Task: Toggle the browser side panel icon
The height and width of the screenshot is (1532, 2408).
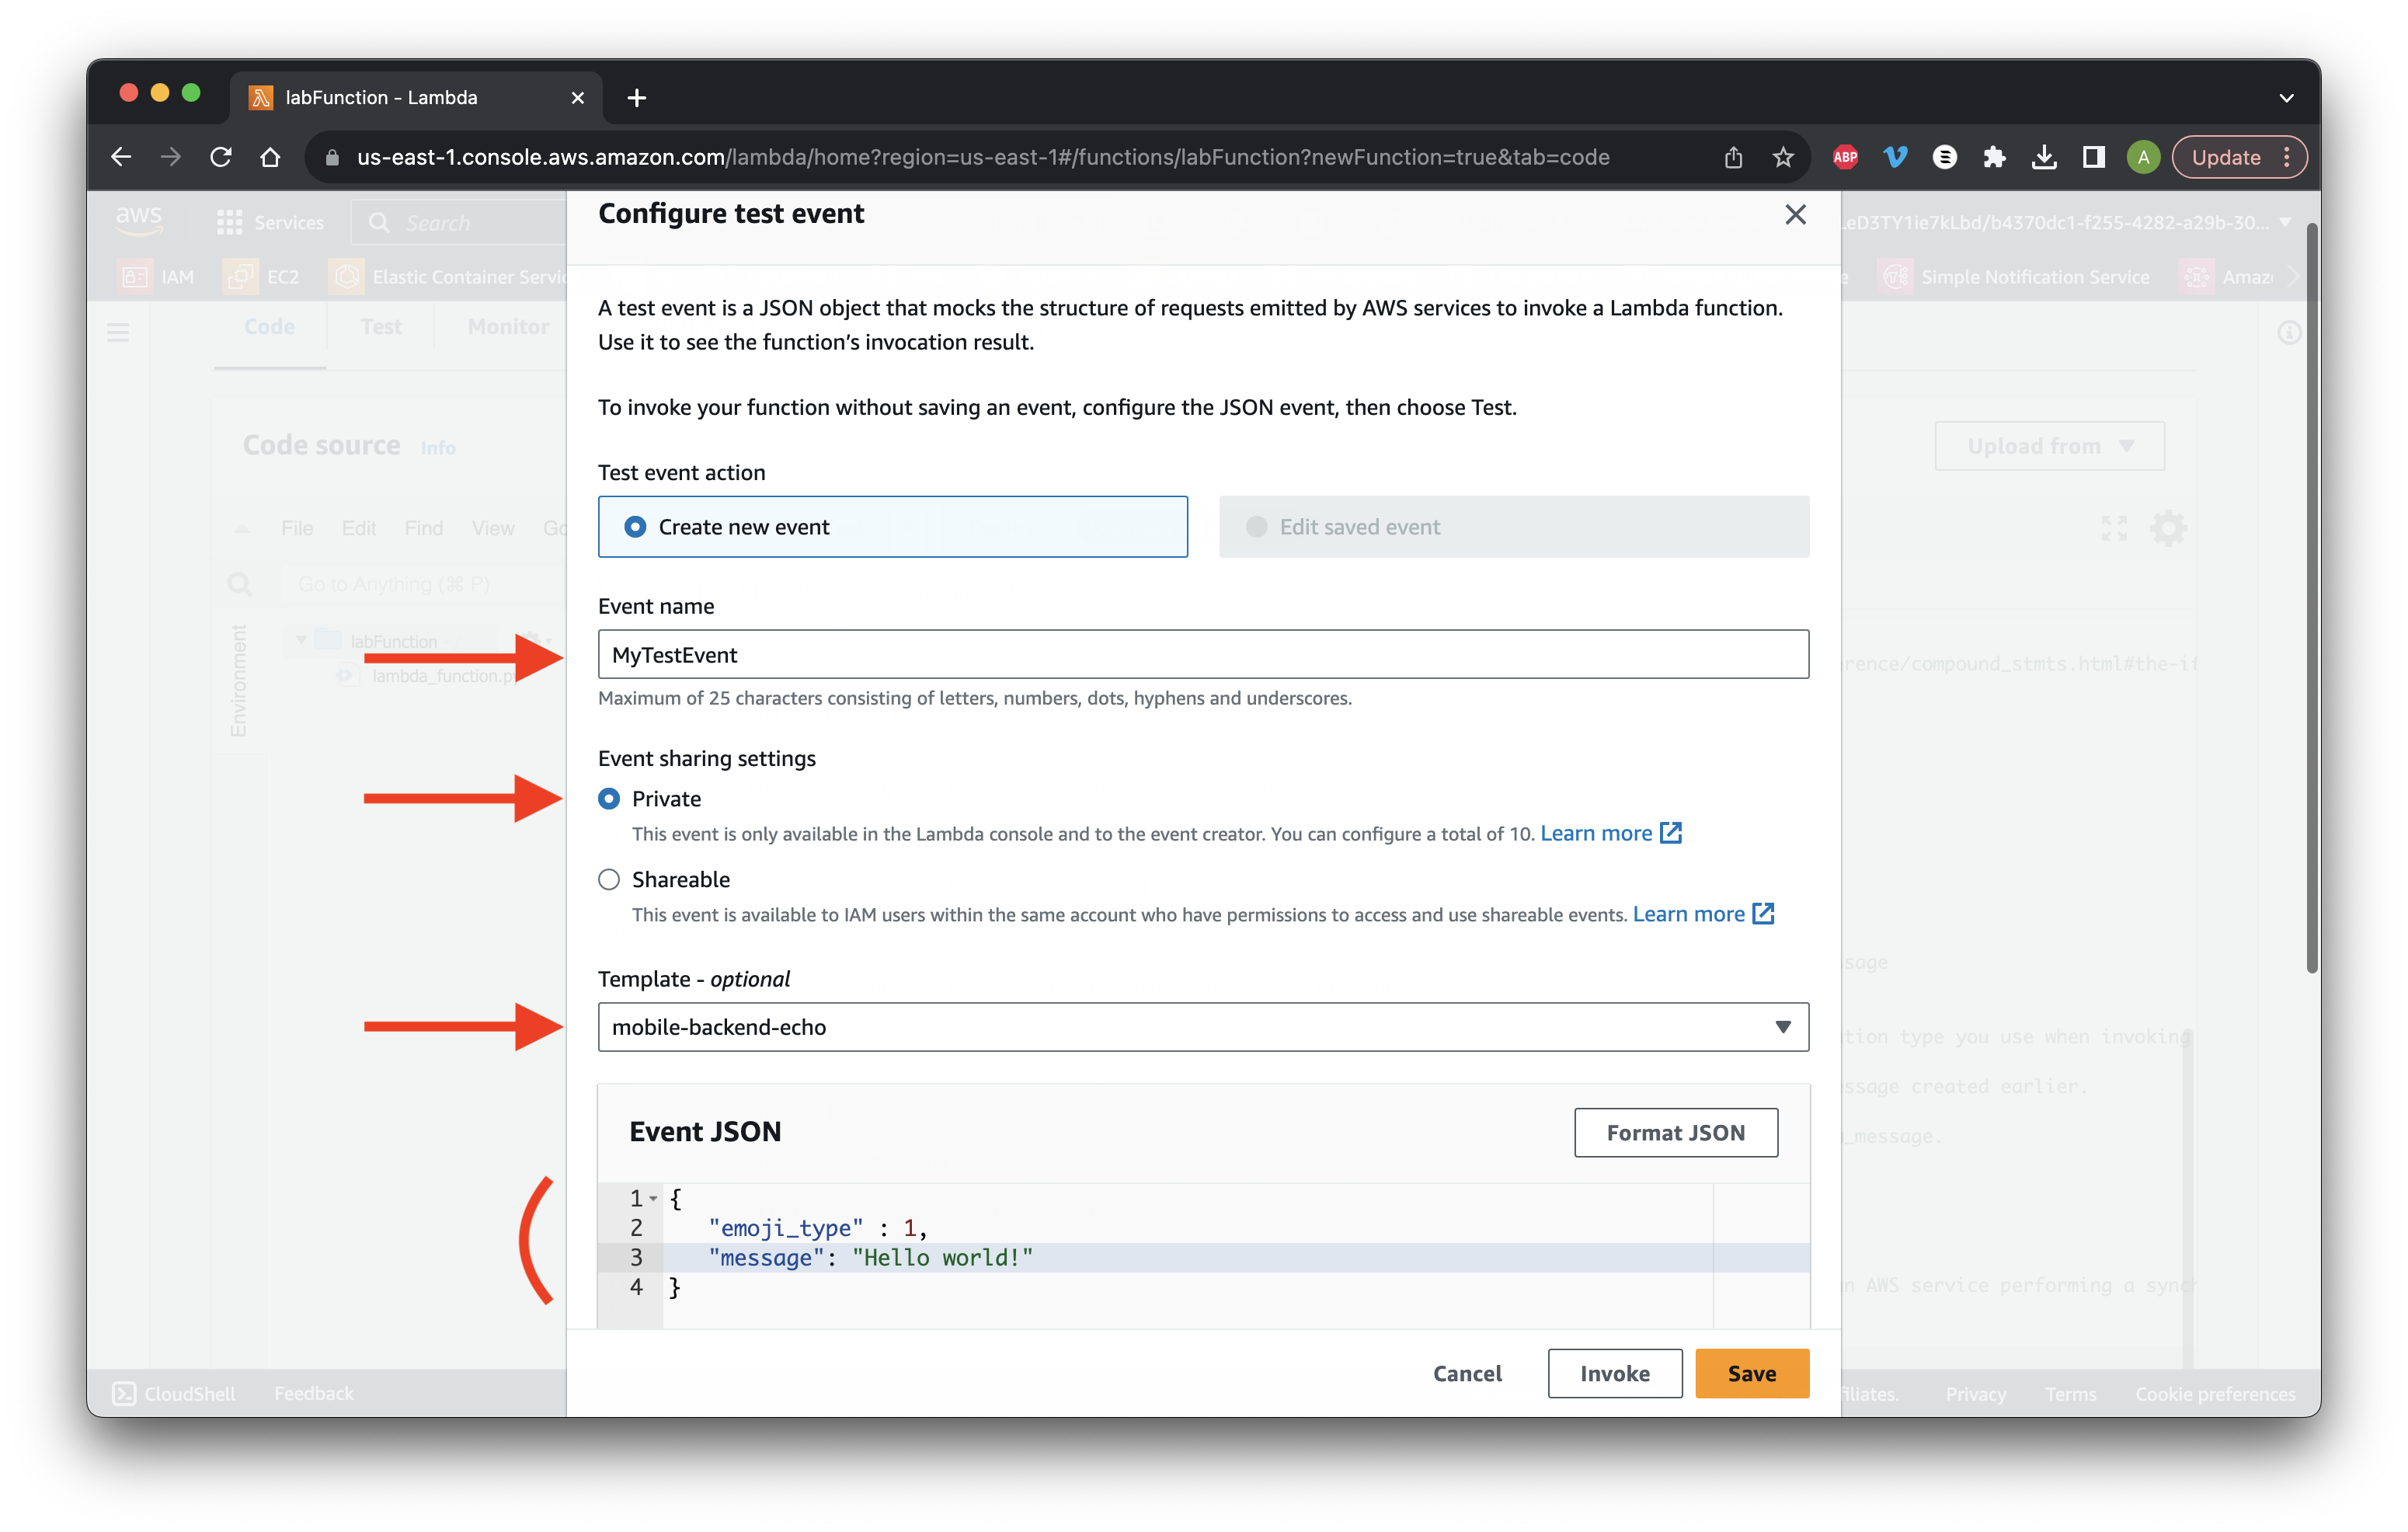Action: tap(2094, 157)
